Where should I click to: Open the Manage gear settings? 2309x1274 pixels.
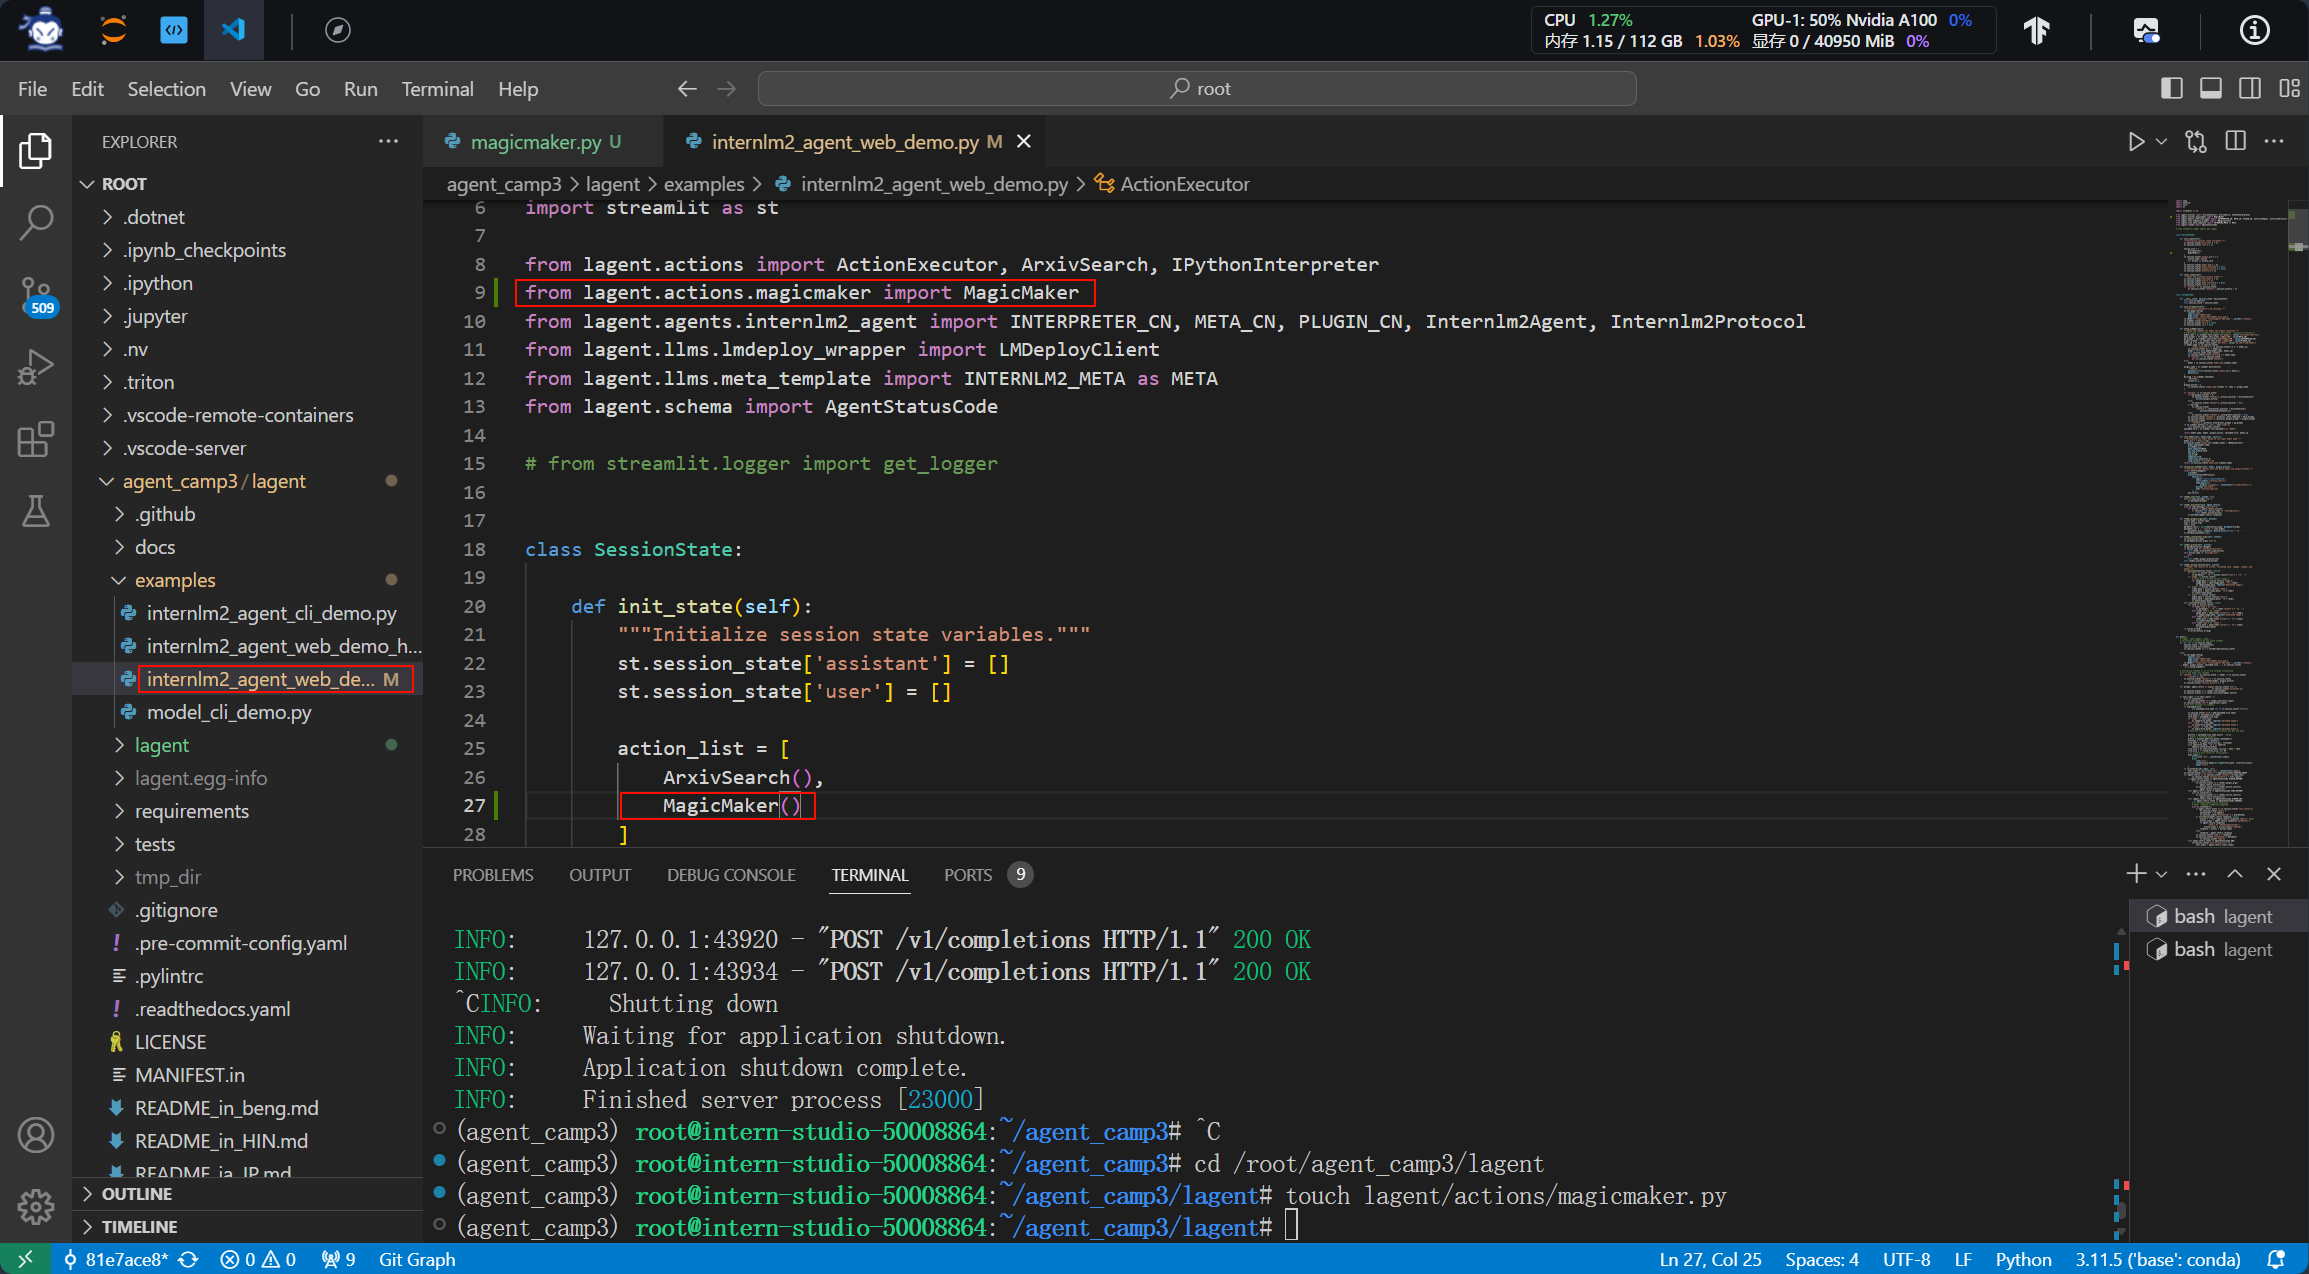(36, 1206)
